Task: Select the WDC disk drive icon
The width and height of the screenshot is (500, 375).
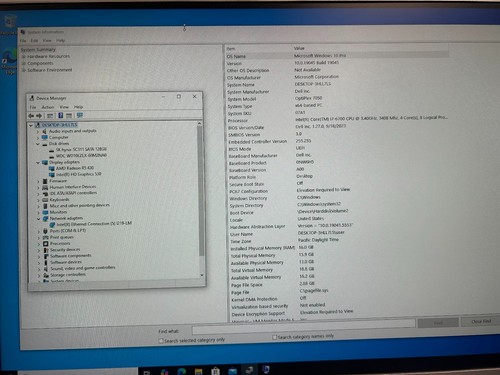Action: coord(51,156)
